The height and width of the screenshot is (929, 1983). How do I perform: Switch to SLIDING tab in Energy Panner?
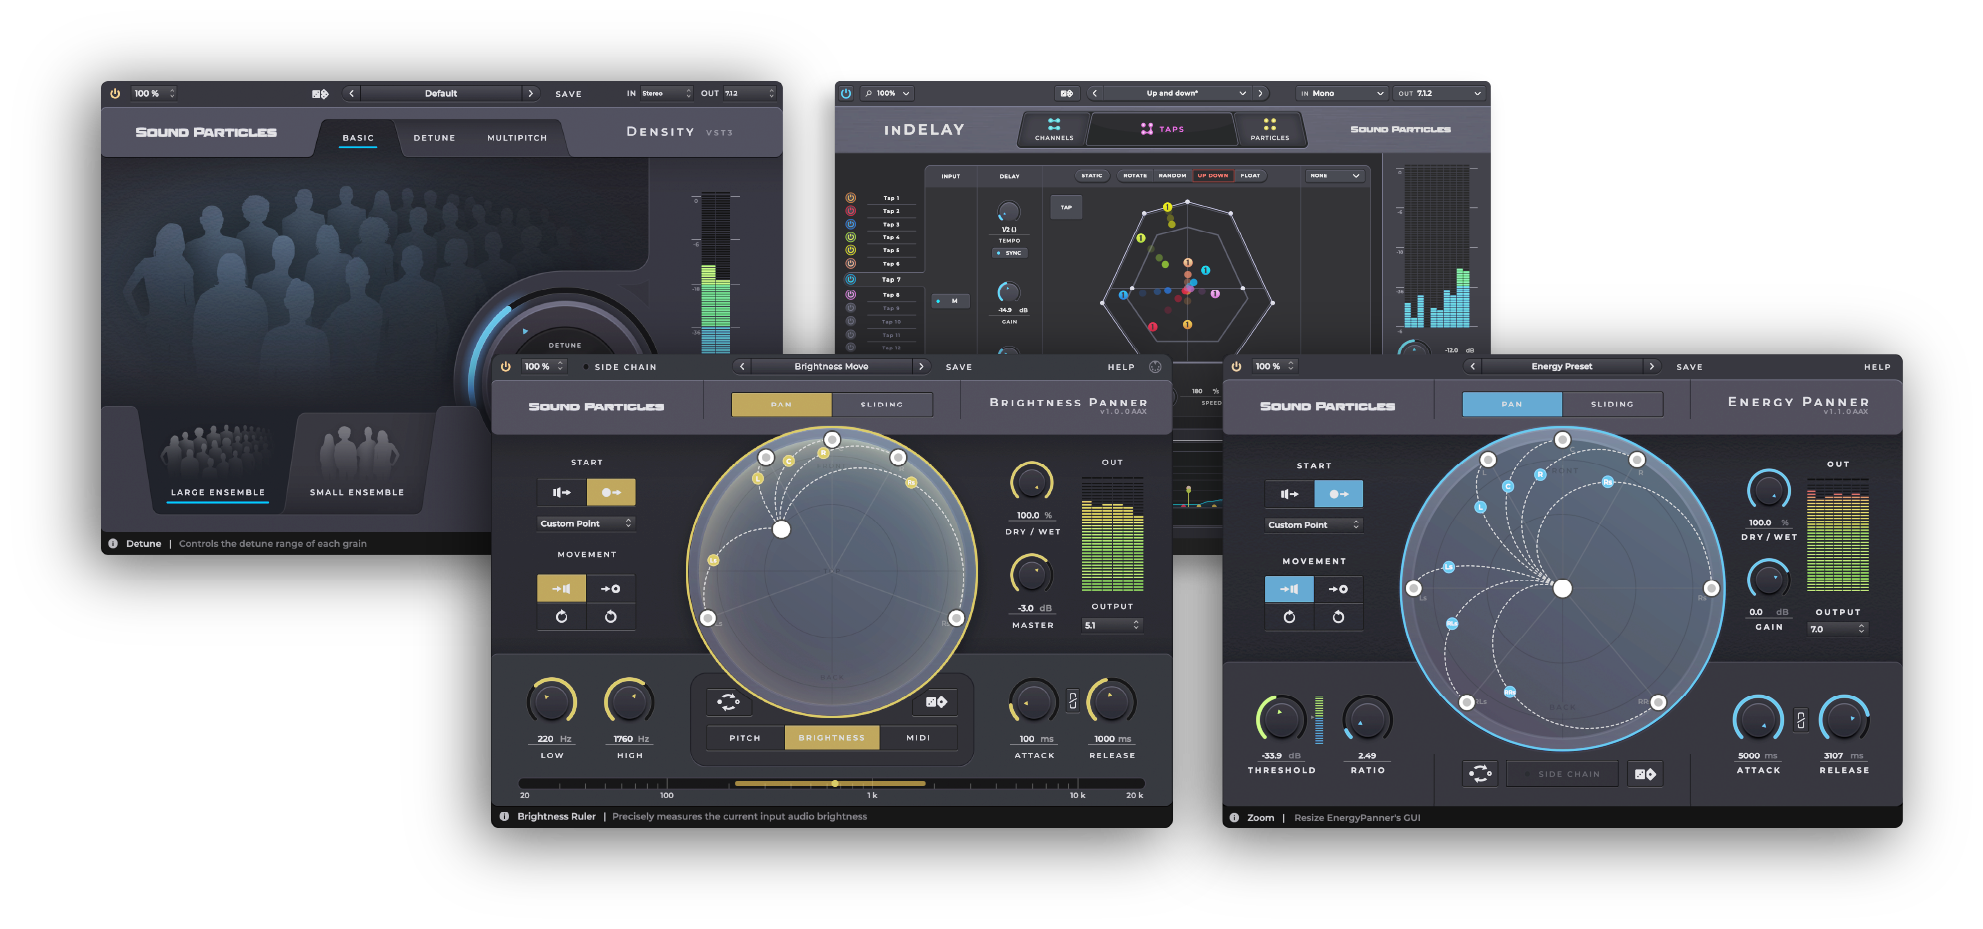tap(1612, 404)
